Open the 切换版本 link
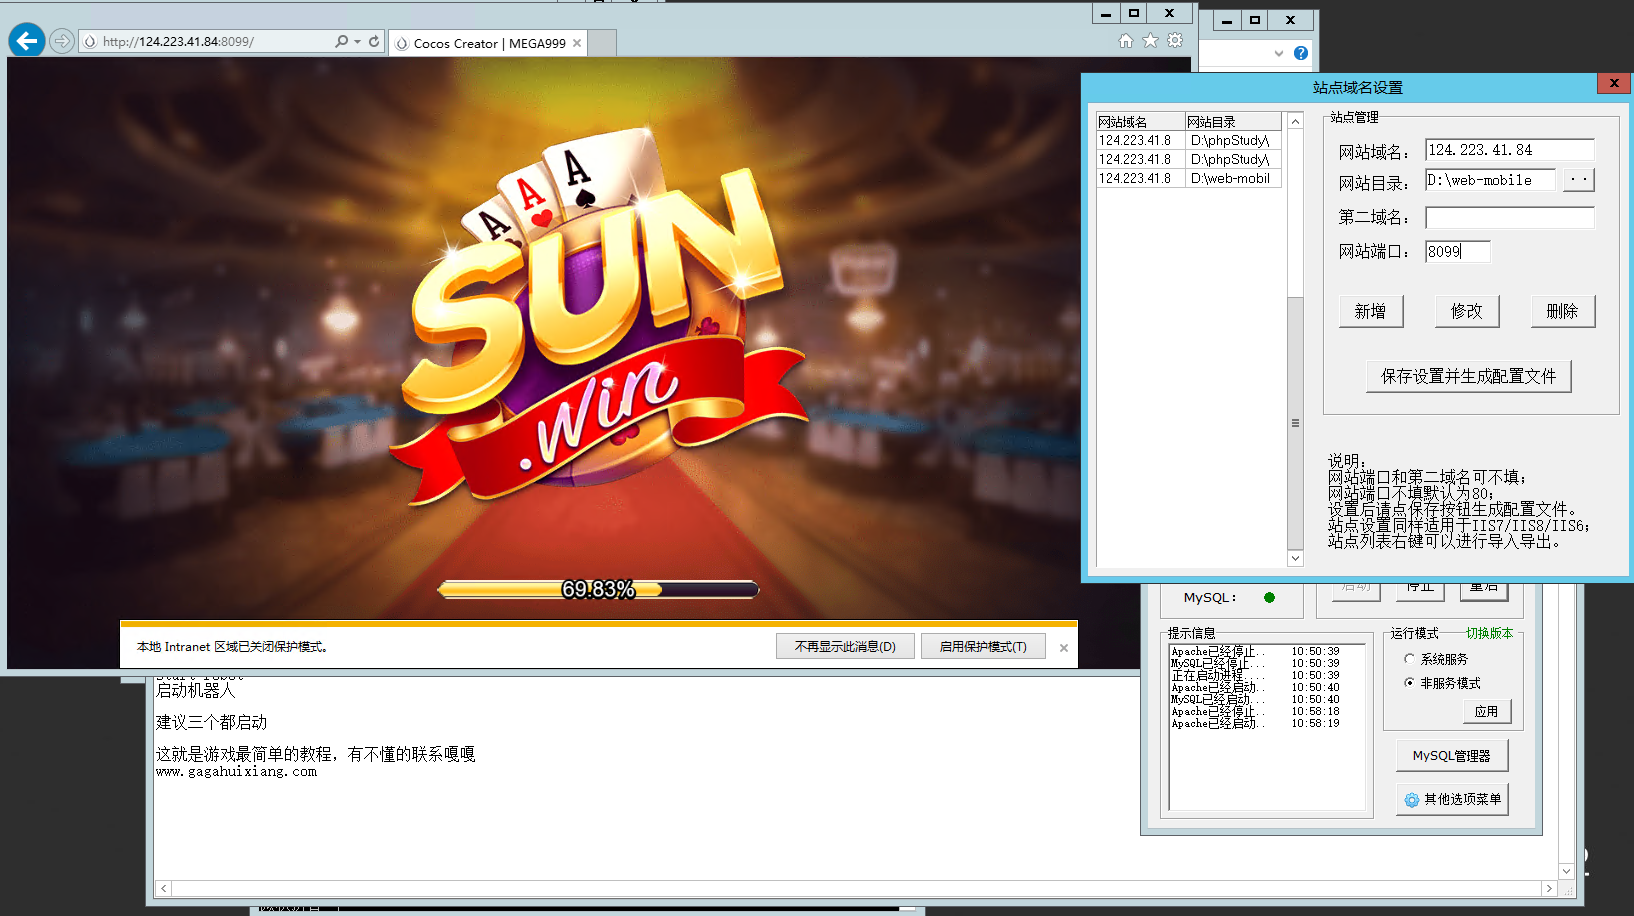Image resolution: width=1634 pixels, height=916 pixels. coord(1490,633)
